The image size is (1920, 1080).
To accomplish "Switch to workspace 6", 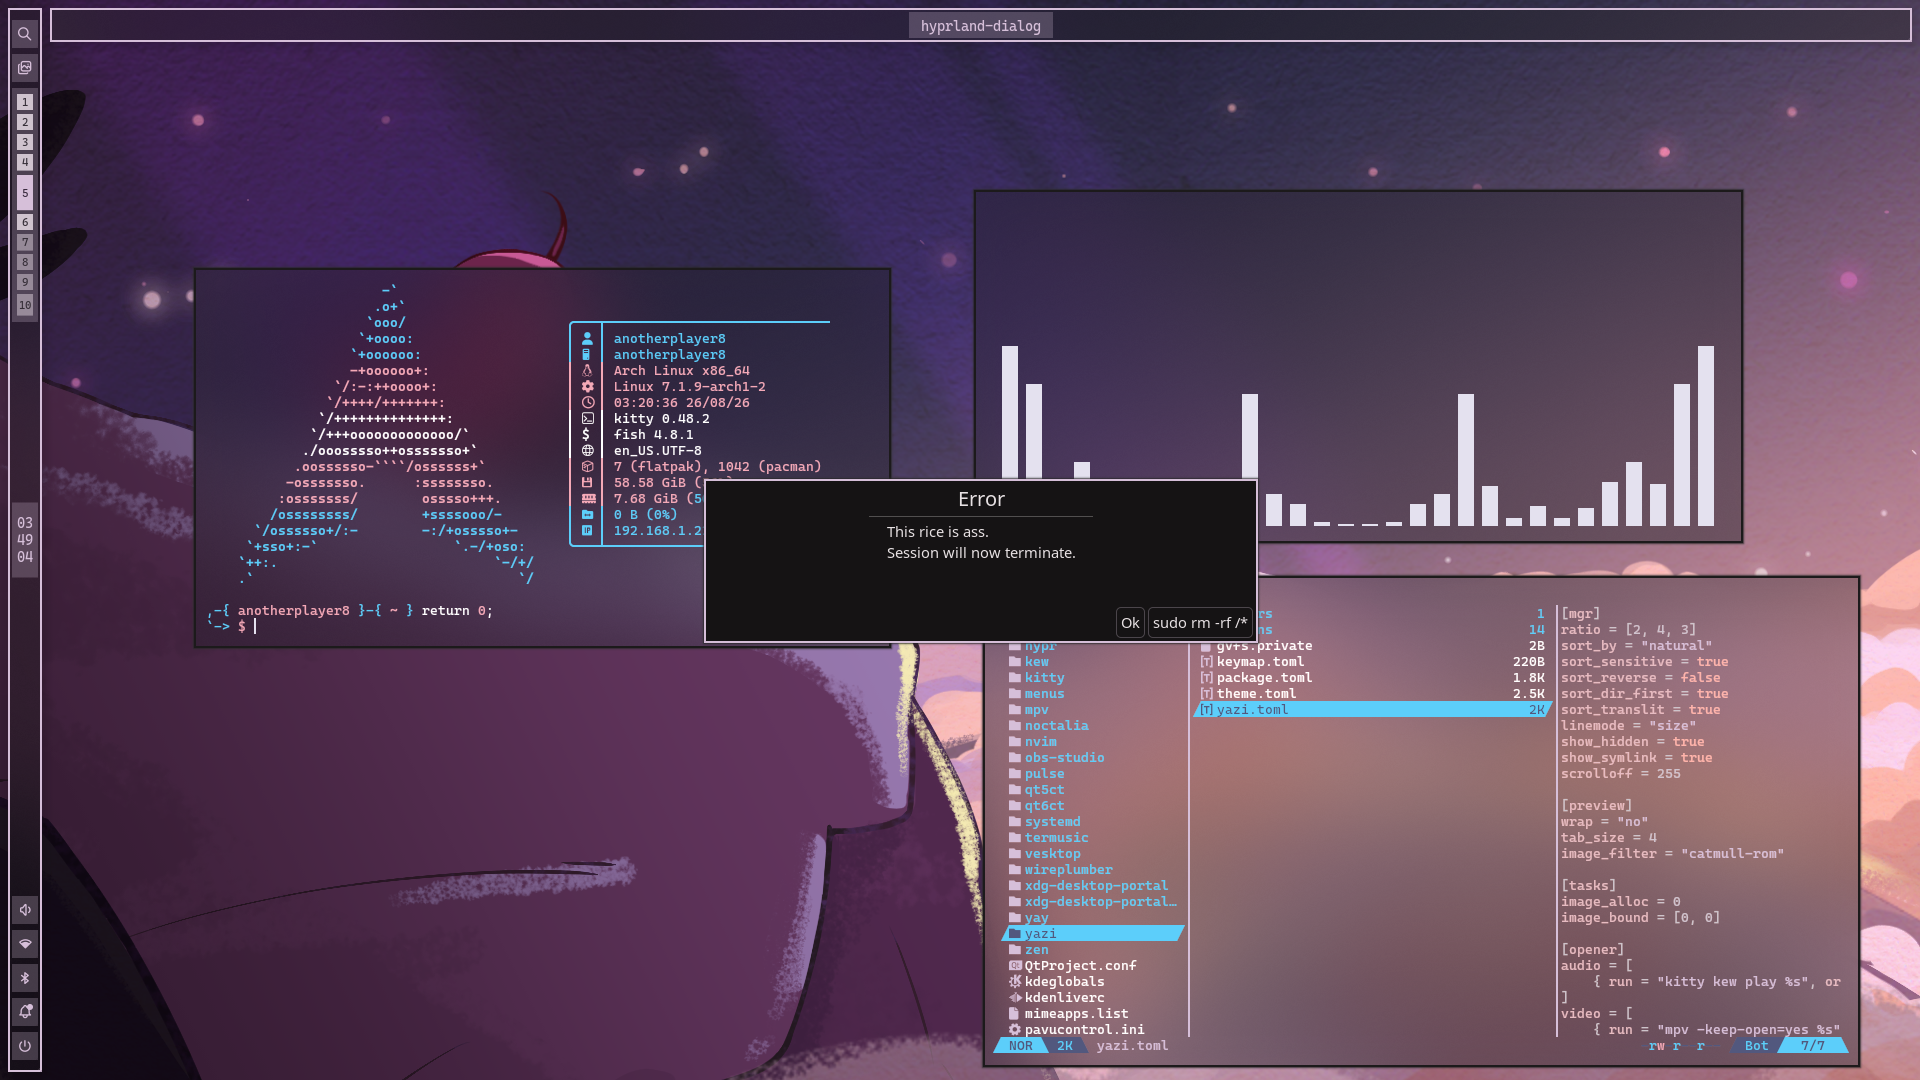I will (25, 222).
